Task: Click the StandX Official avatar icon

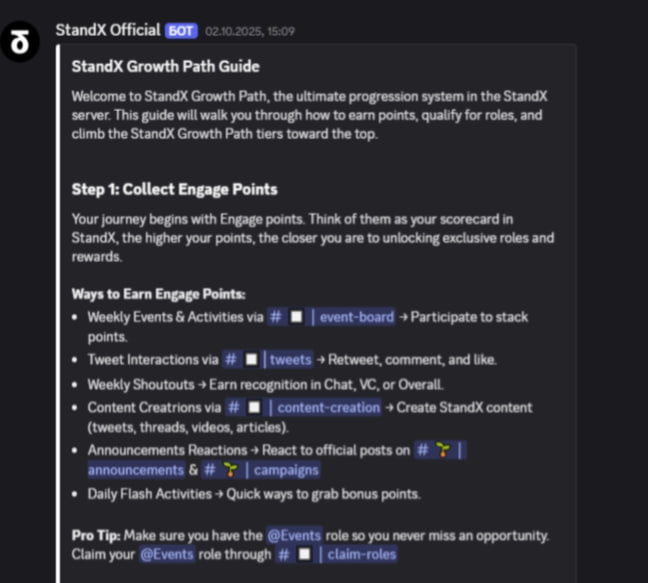Action: (x=19, y=42)
